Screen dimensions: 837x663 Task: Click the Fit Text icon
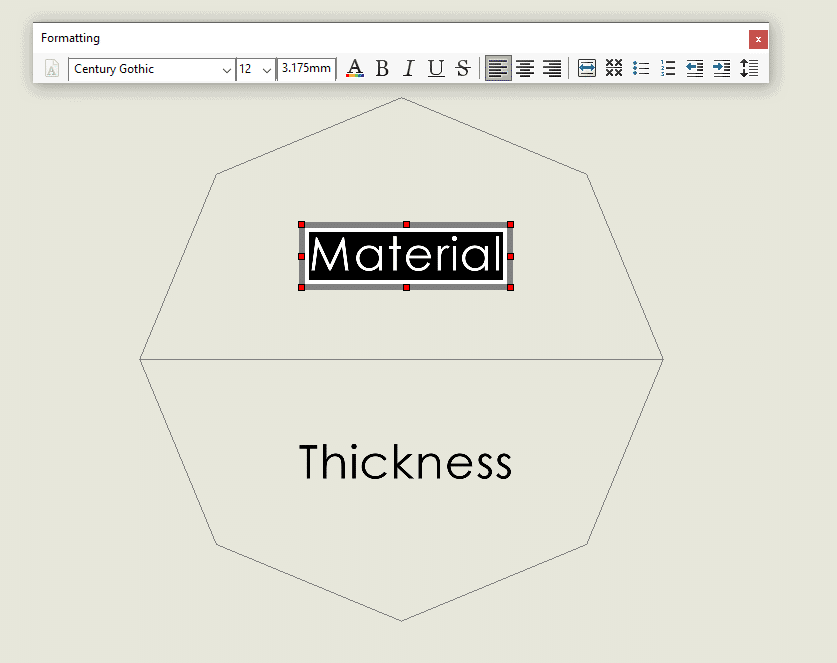pyautogui.click(x=587, y=68)
